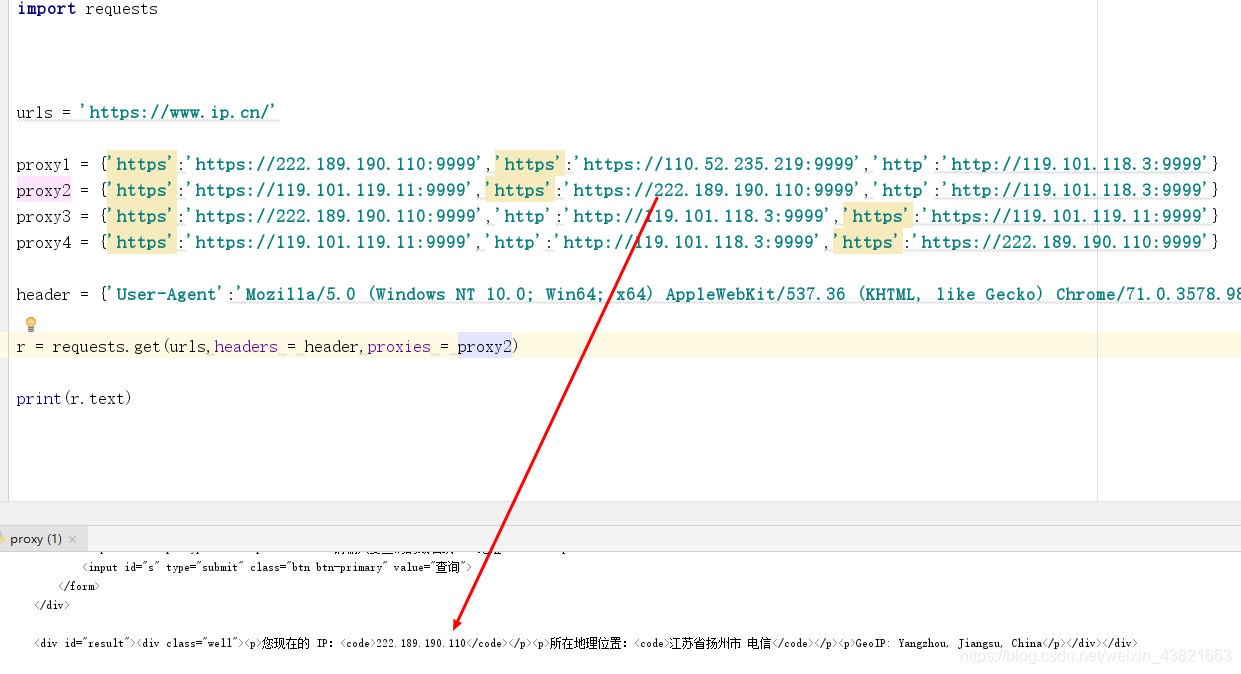
Task: Place cursor on 'import requests' line
Action: pos(87,9)
